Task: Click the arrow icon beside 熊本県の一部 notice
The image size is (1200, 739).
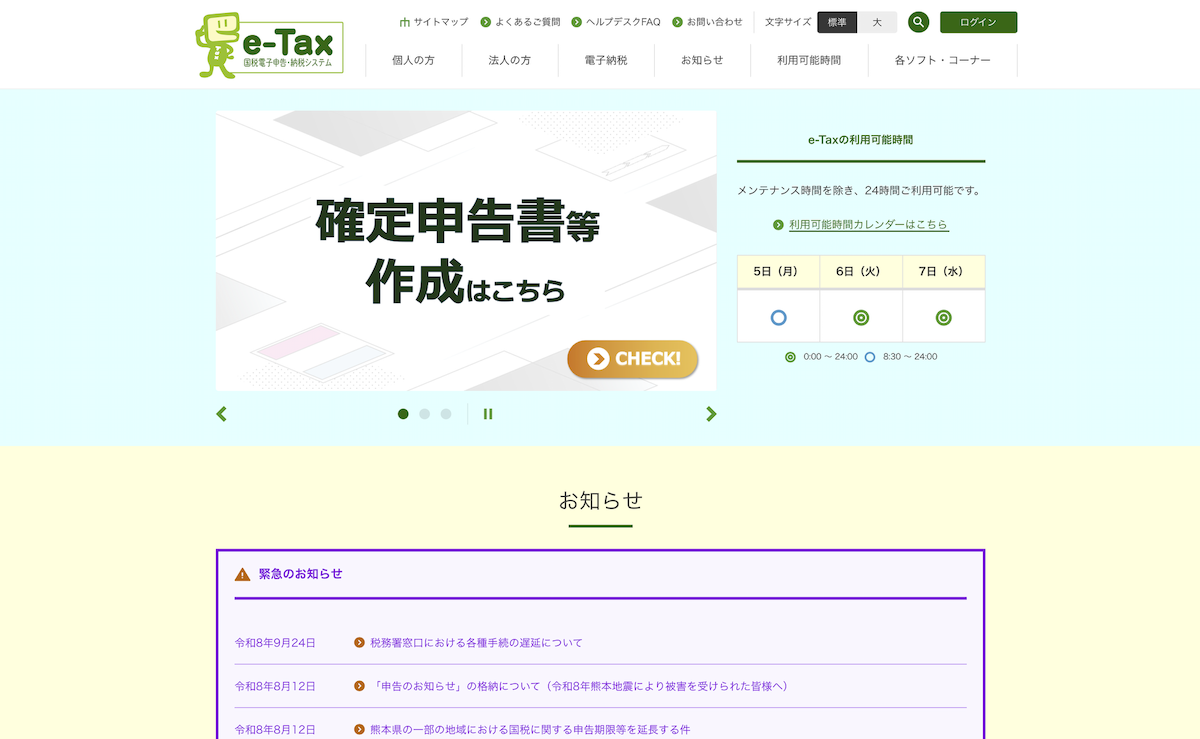Action: click(359, 730)
